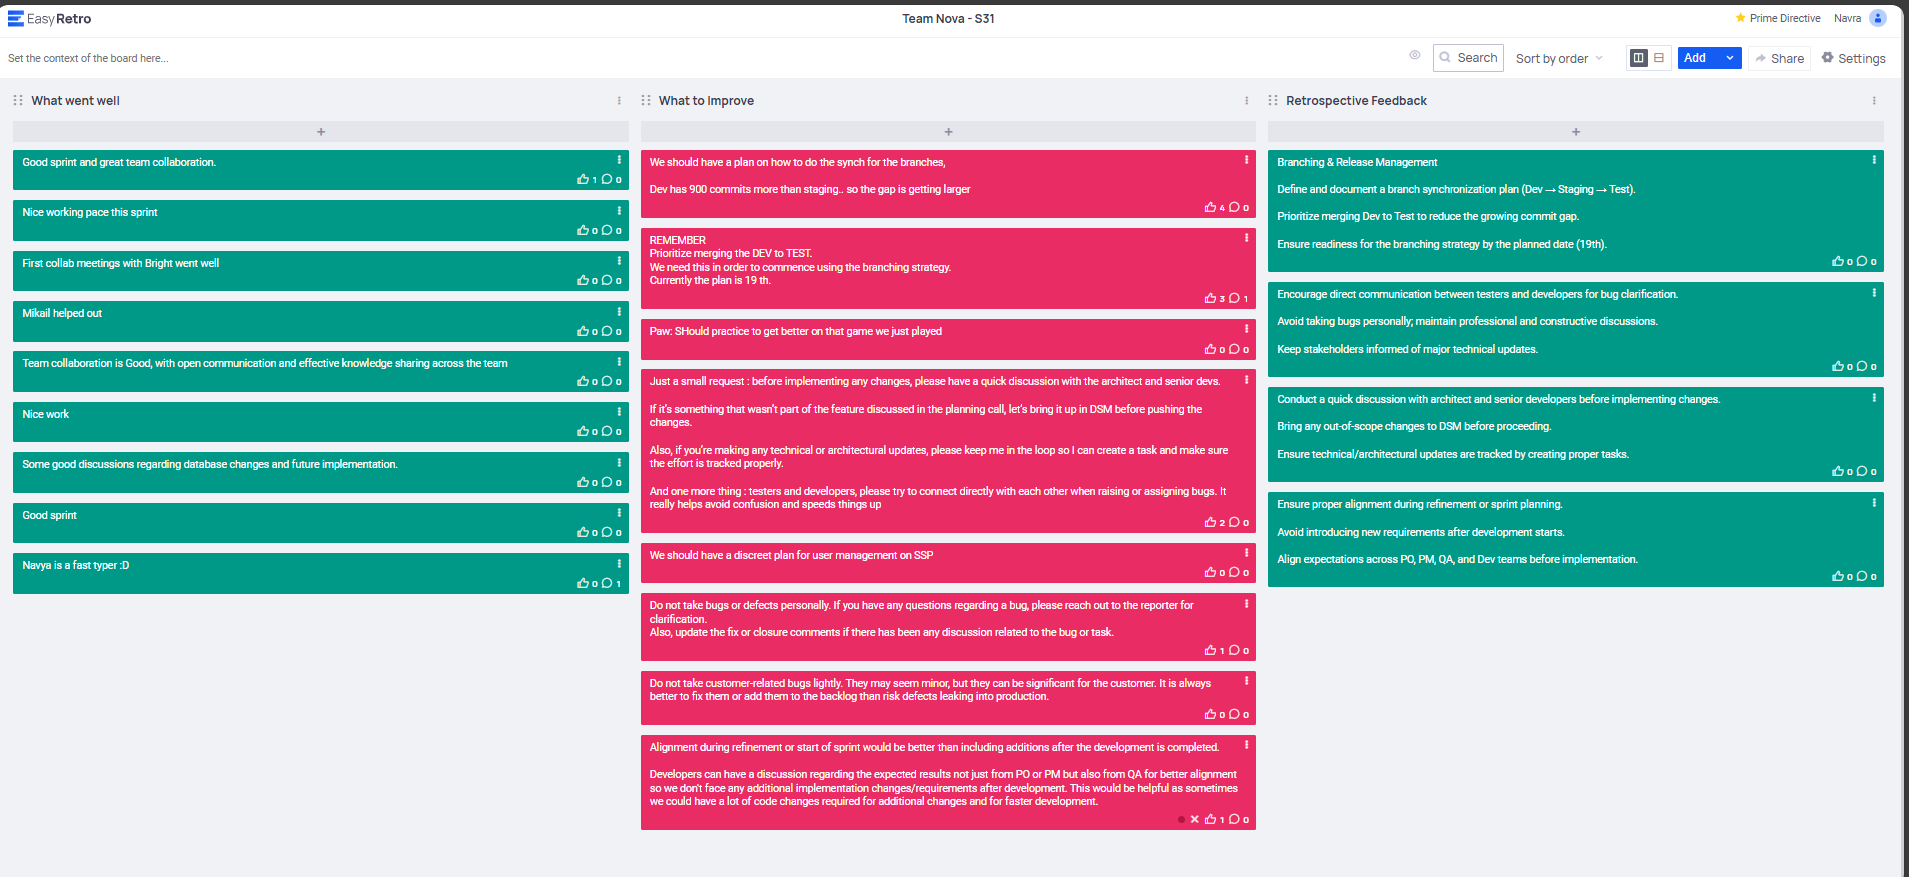Click the color dot on 'Alignment during refinement' card
Image resolution: width=1909 pixels, height=877 pixels.
(x=1181, y=819)
